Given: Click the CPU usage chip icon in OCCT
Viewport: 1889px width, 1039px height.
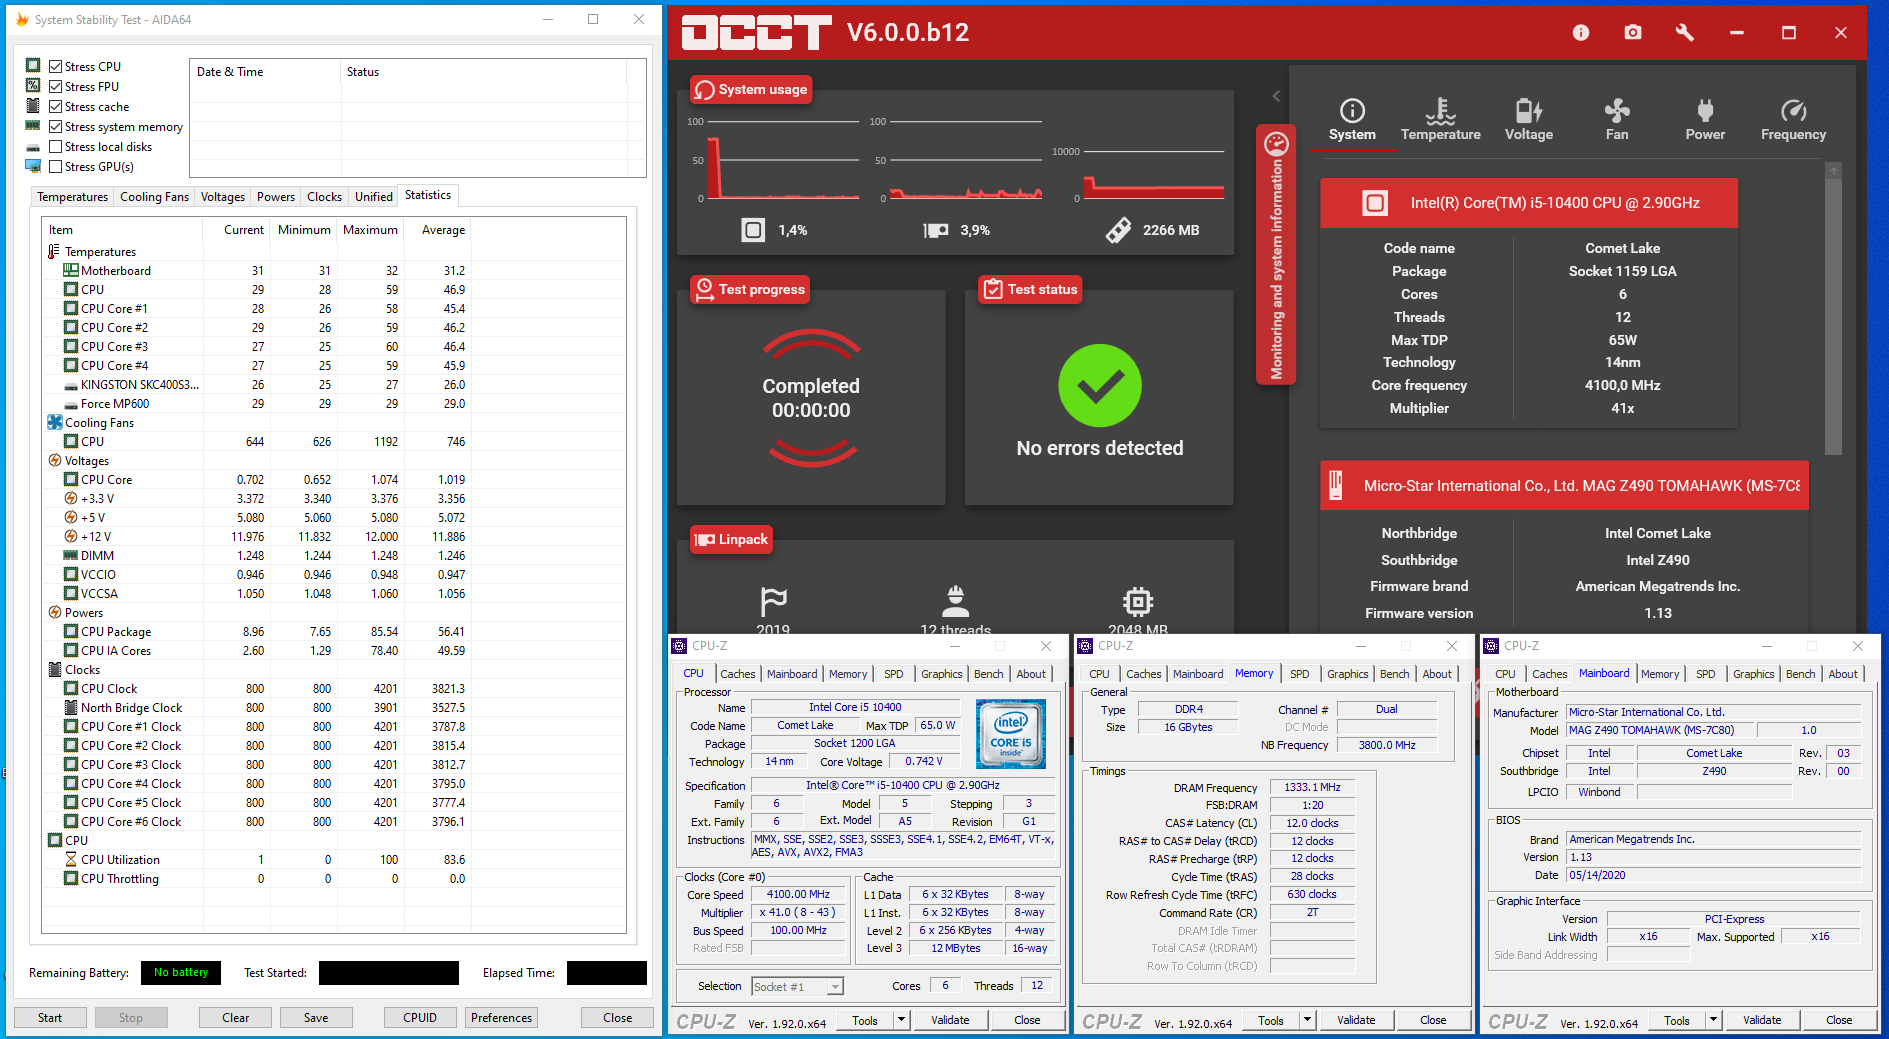Looking at the screenshot, I should pos(753,230).
